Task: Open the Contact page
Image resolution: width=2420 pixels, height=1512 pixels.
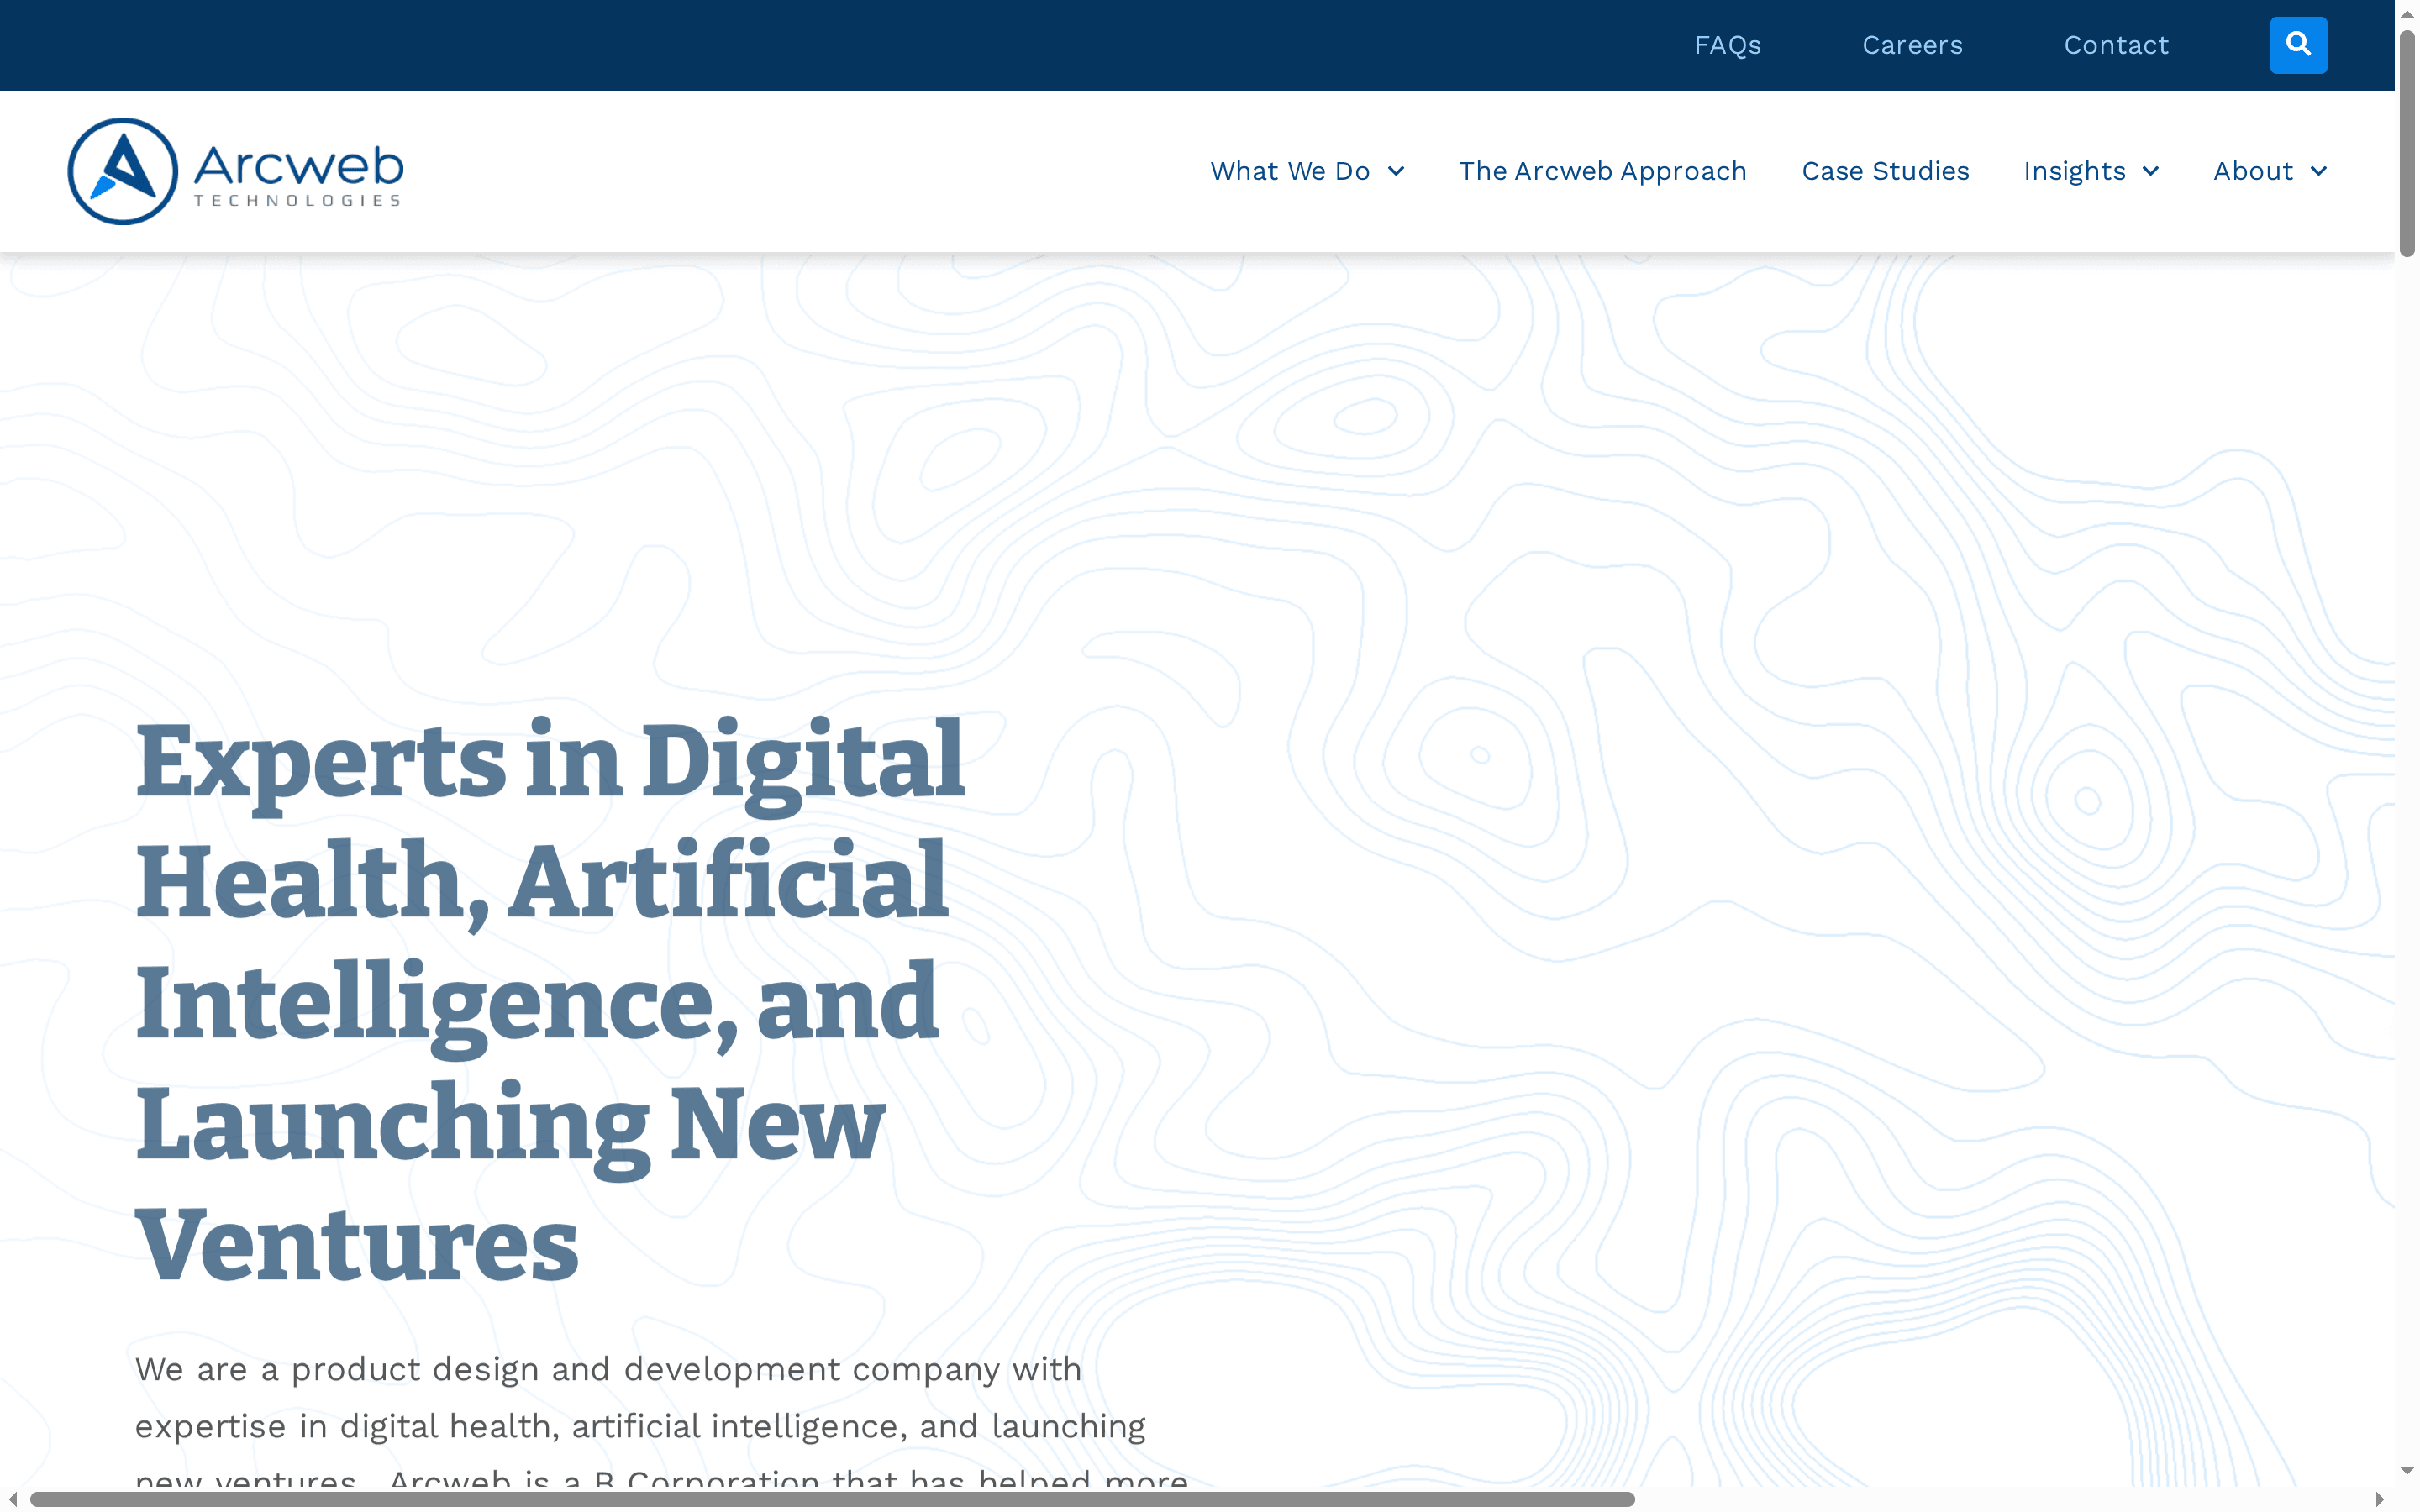Action: click(x=2117, y=44)
